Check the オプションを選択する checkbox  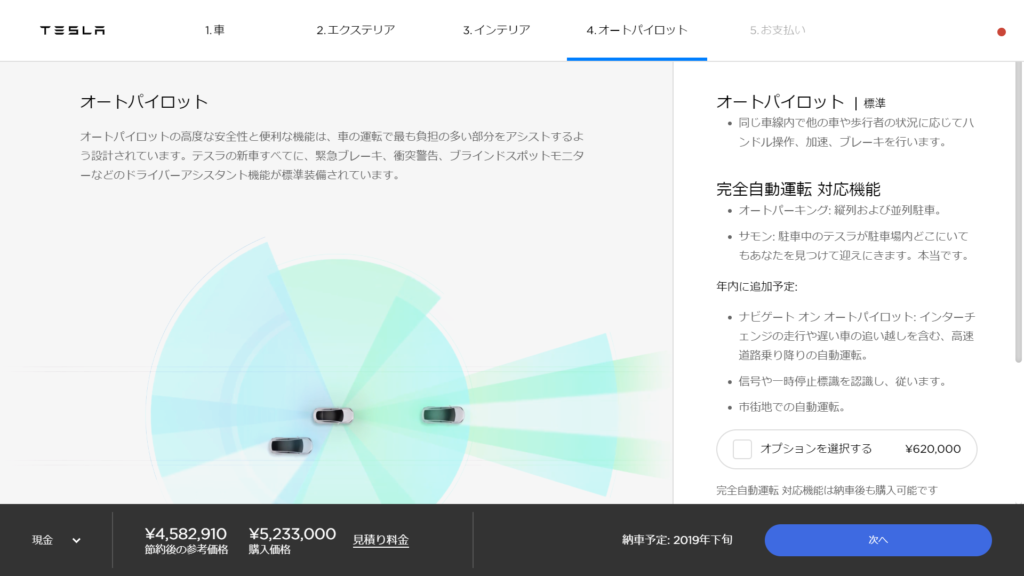tap(742, 449)
